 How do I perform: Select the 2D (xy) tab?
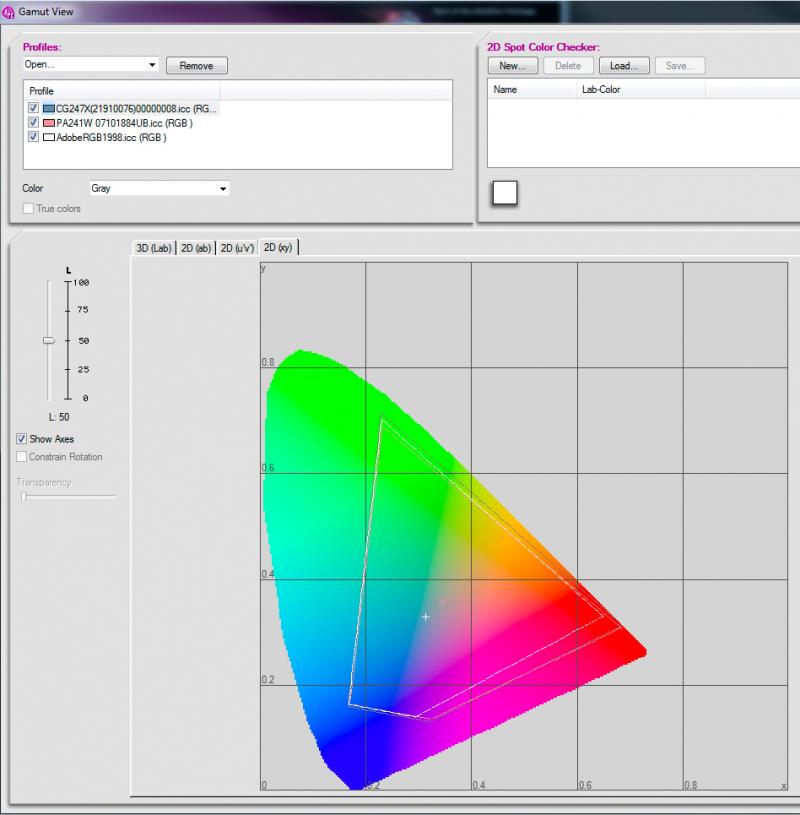(278, 247)
